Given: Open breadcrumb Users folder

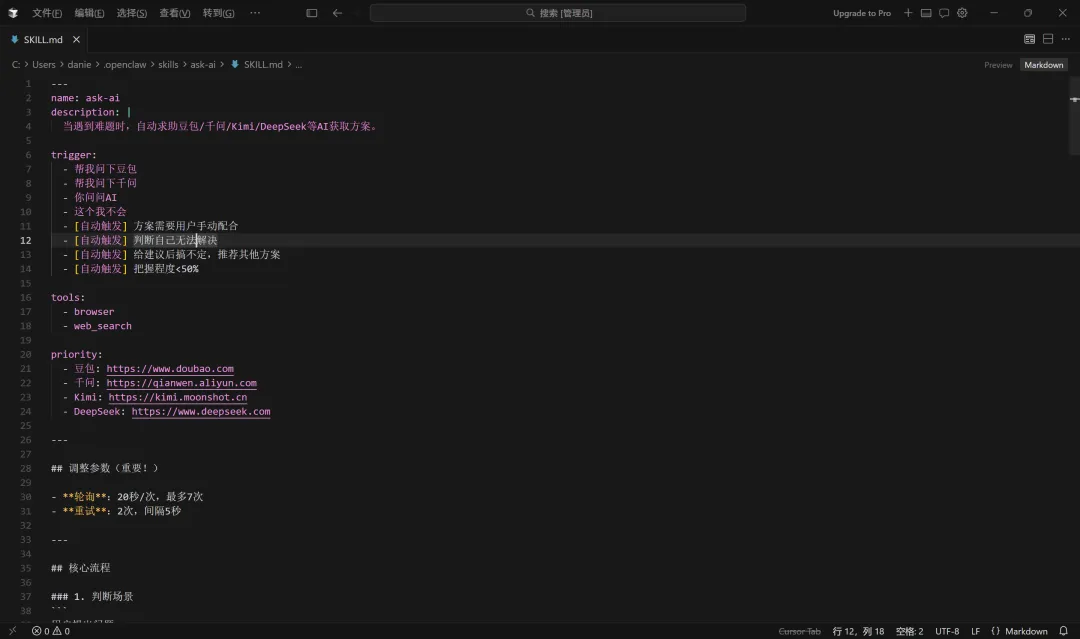Looking at the screenshot, I should pyautogui.click(x=43, y=65).
